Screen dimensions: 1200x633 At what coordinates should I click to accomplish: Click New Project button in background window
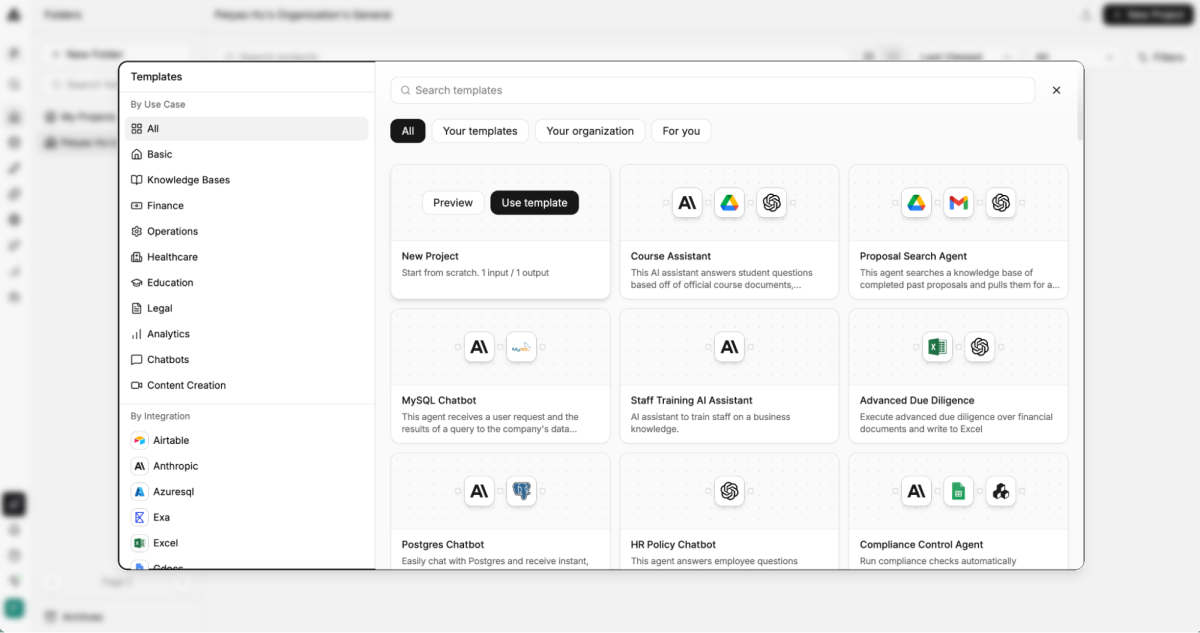coord(1149,15)
